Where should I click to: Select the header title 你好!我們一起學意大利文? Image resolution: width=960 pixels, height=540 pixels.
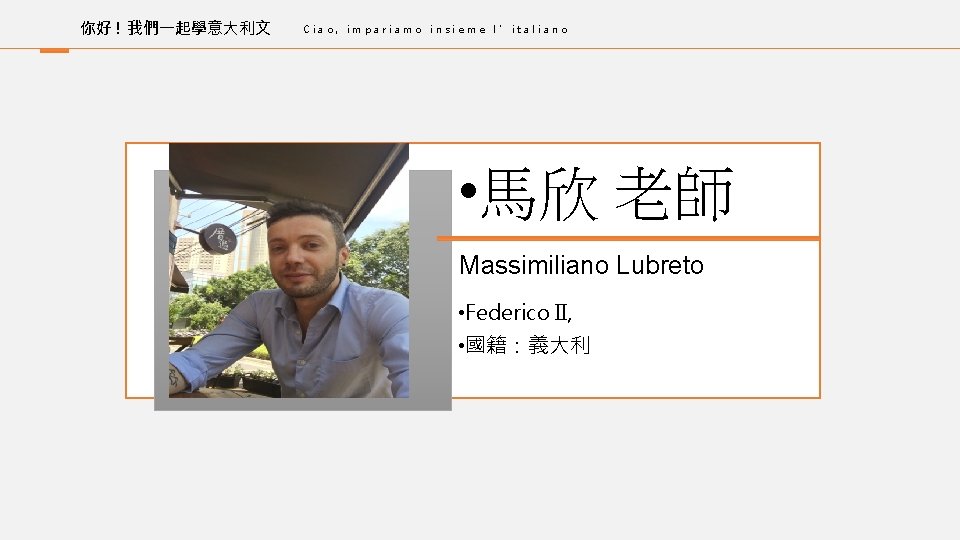176,28
